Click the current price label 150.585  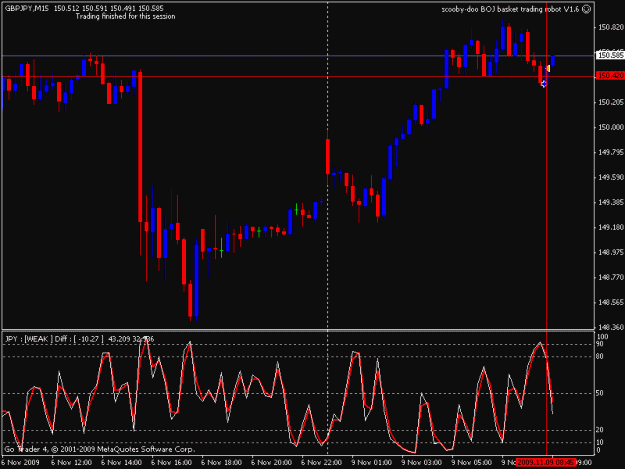tap(610, 55)
